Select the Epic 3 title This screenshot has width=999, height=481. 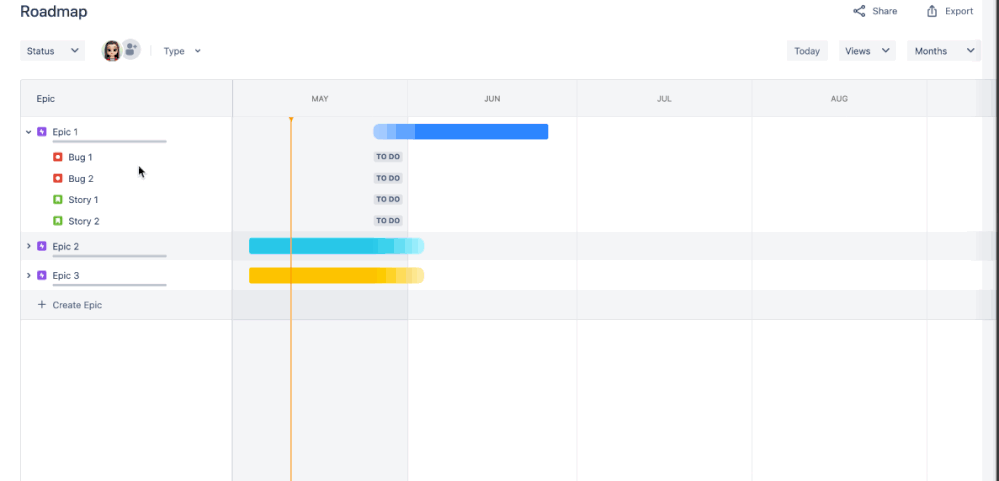point(66,275)
